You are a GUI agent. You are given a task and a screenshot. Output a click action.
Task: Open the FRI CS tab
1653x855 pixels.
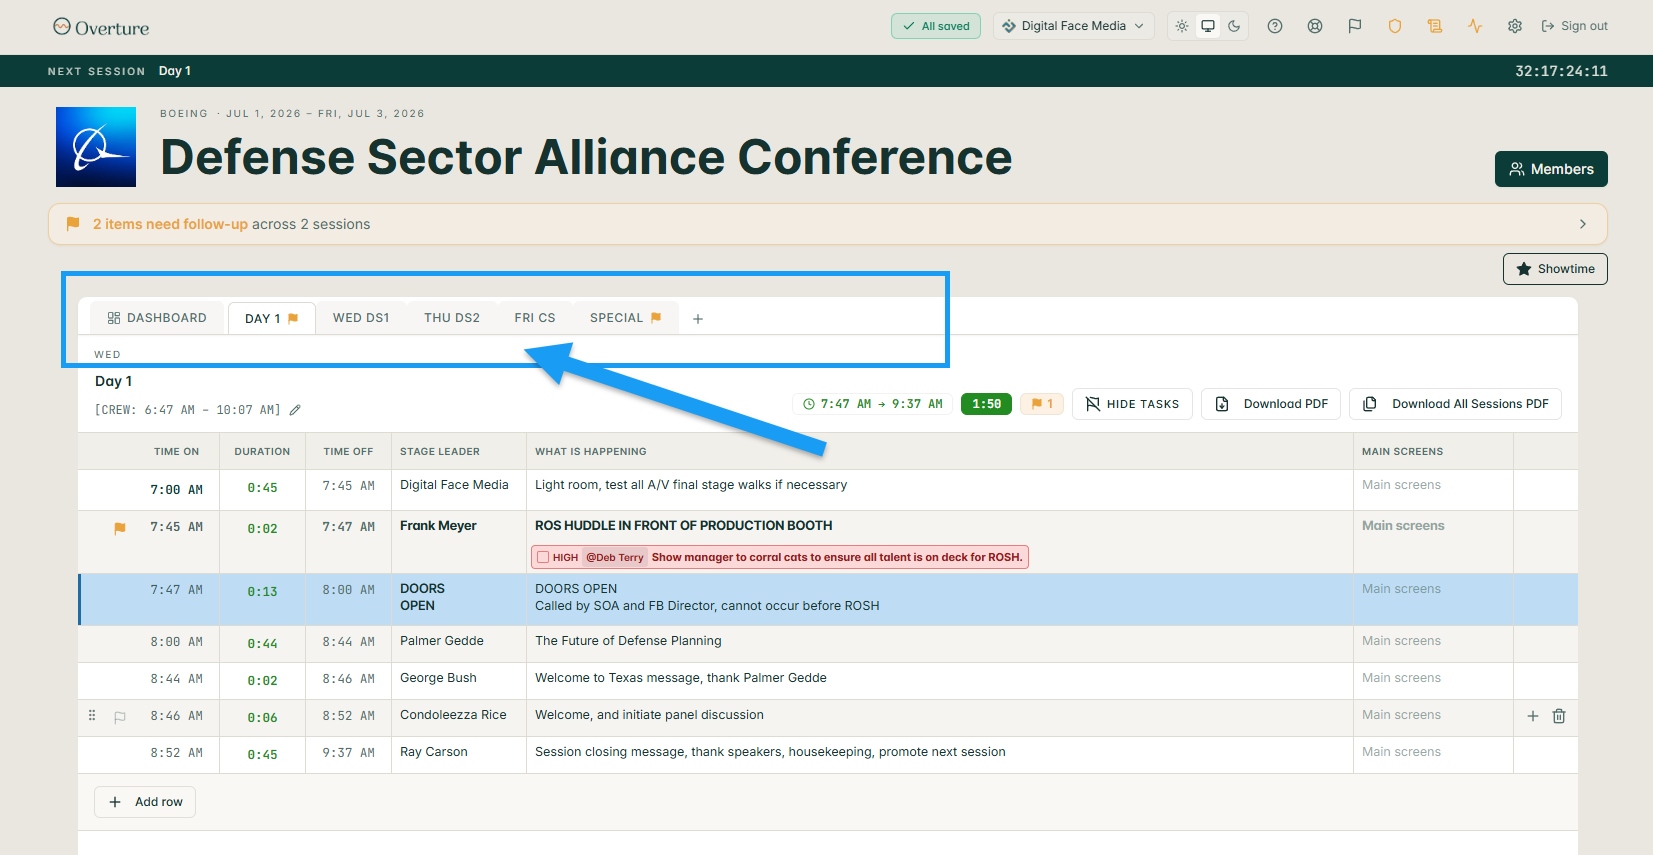(535, 318)
